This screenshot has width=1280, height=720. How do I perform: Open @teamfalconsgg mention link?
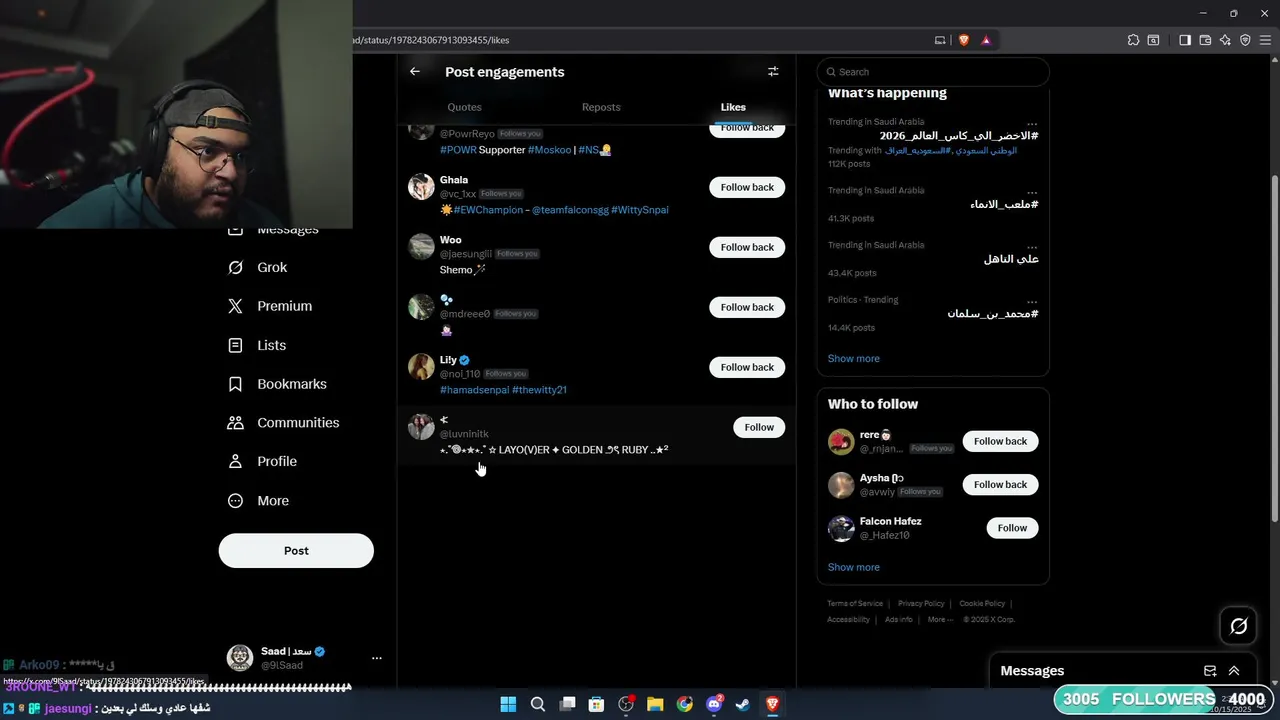pyautogui.click(x=569, y=210)
